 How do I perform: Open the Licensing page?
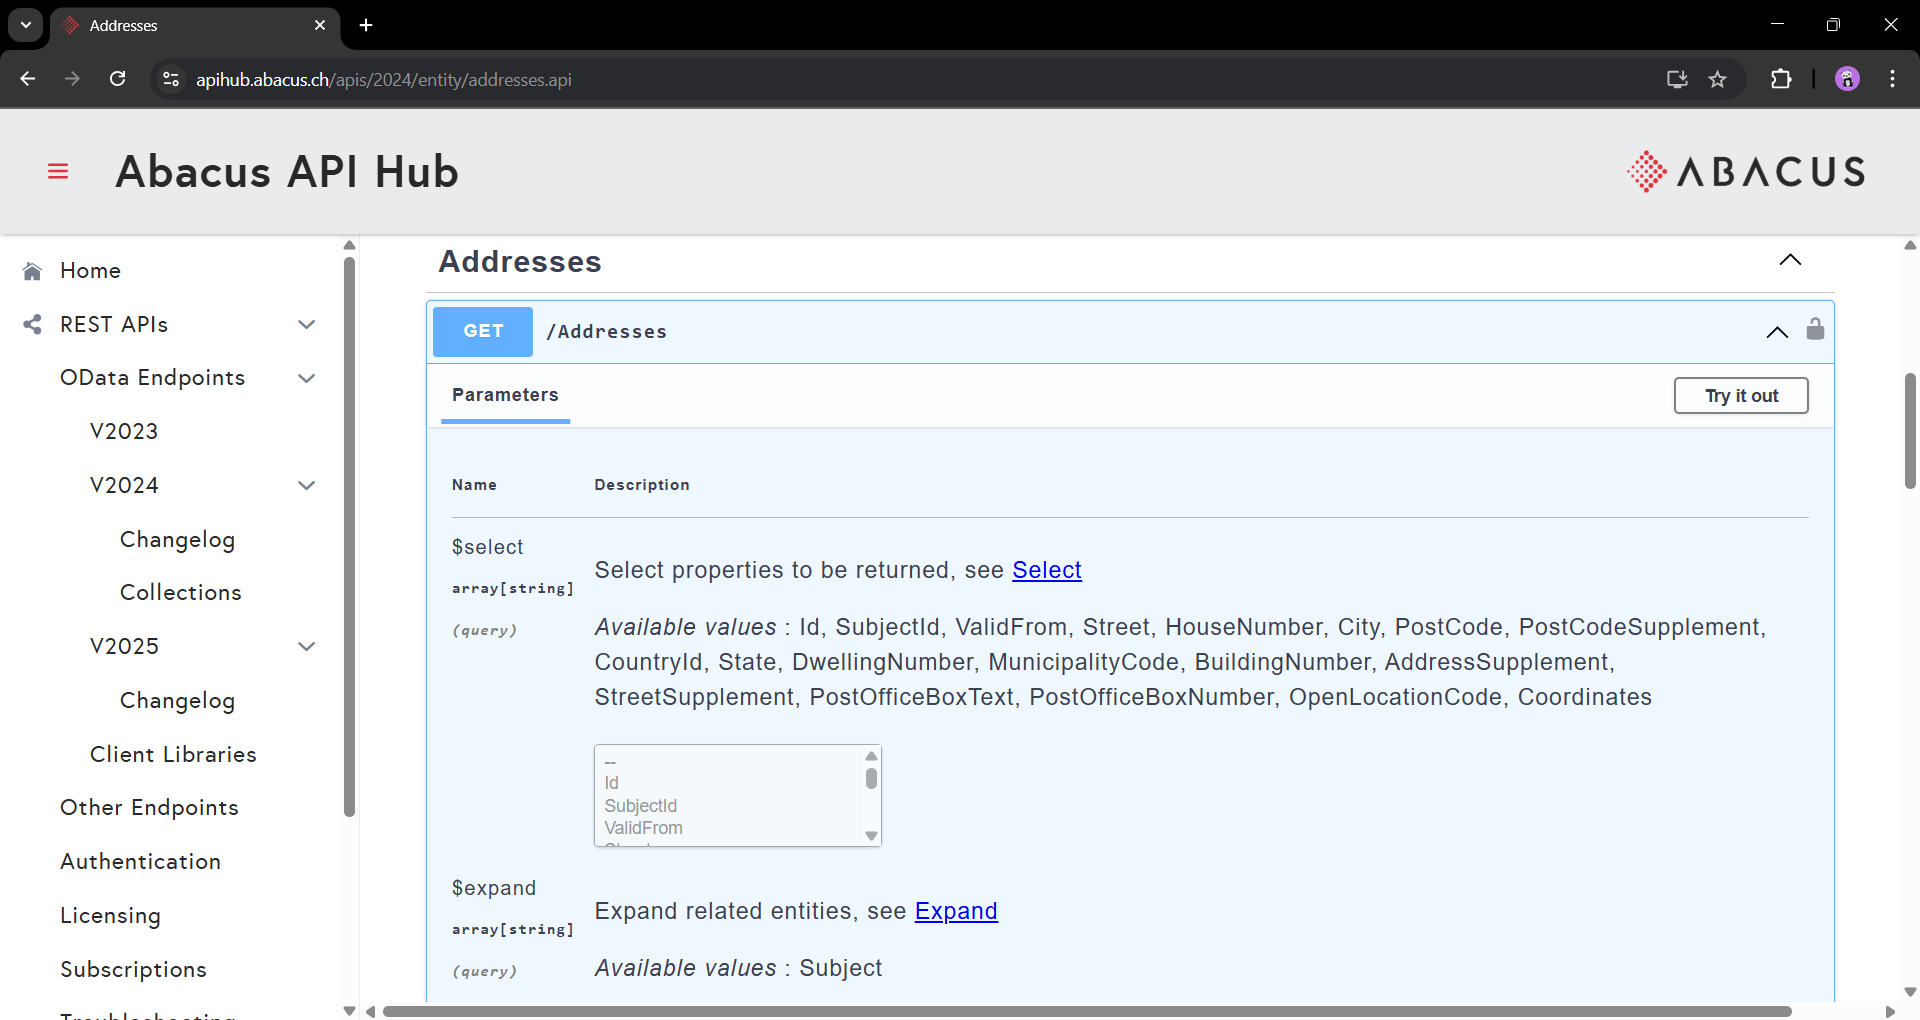click(x=110, y=916)
